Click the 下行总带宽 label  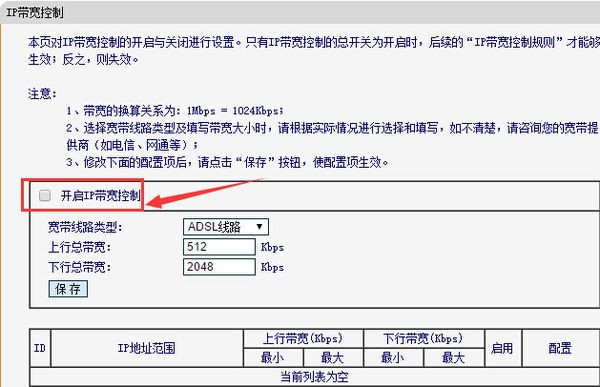[79, 267]
